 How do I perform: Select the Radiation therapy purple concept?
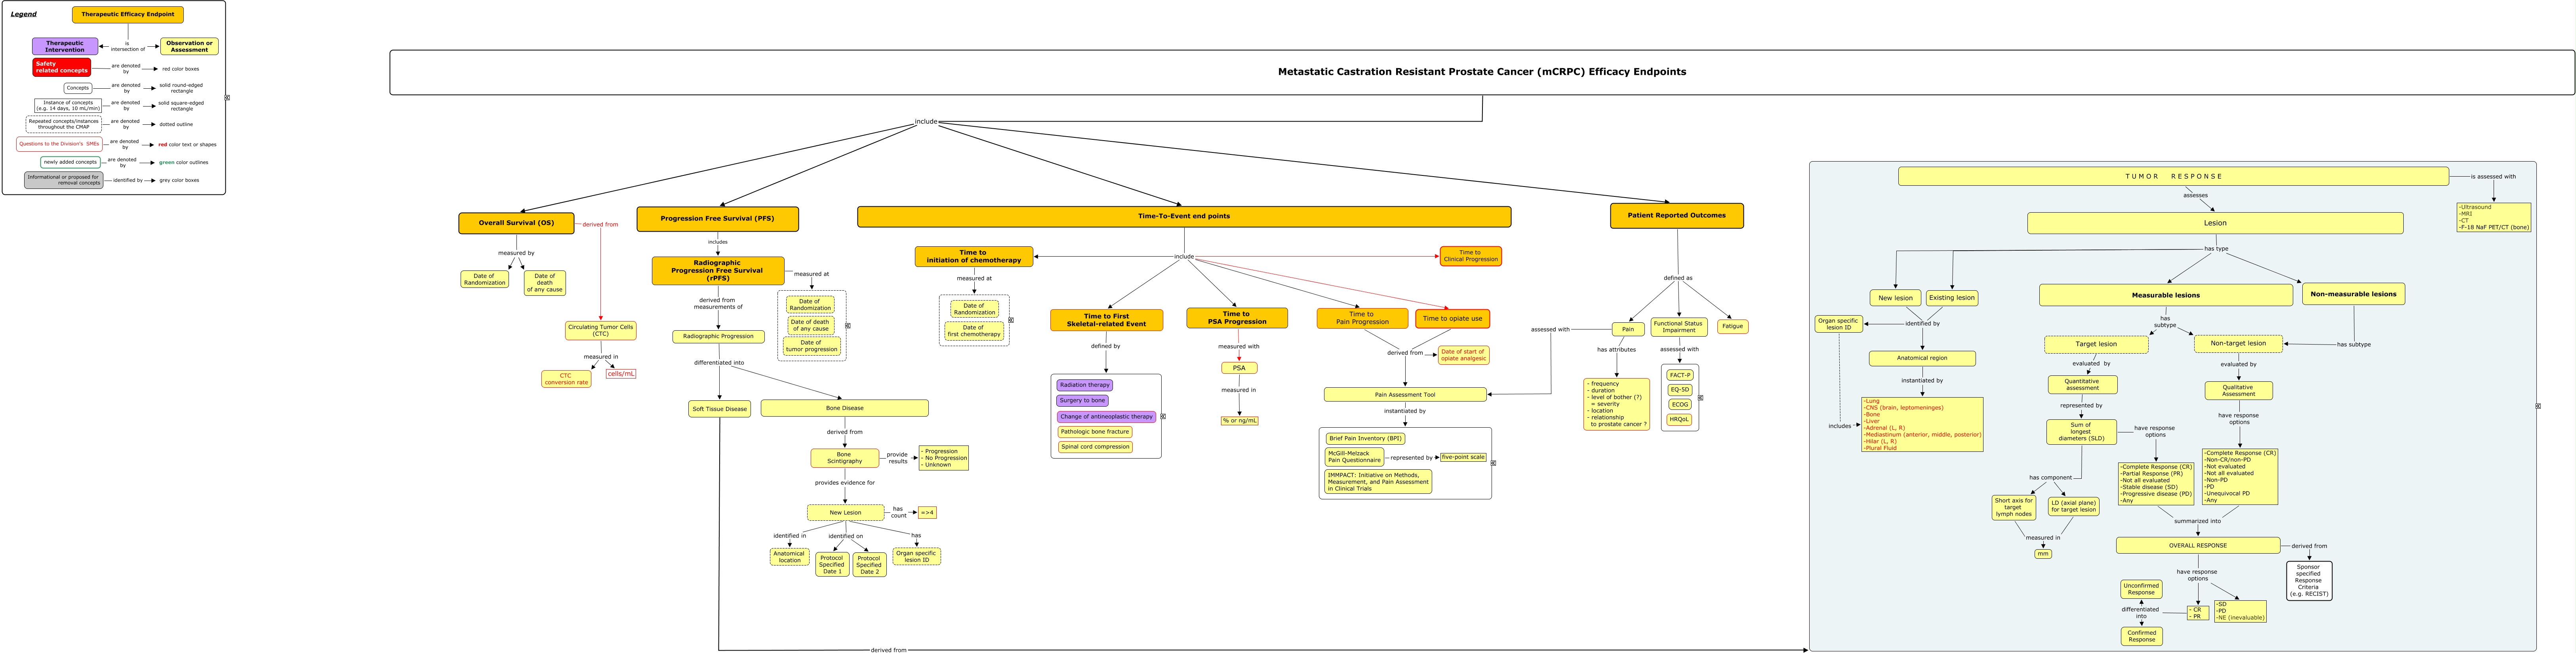(x=1084, y=385)
